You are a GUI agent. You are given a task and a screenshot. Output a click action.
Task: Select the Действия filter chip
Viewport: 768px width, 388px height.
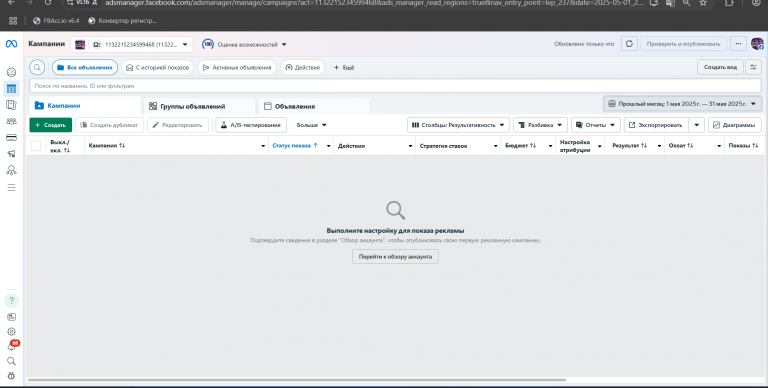pos(303,68)
